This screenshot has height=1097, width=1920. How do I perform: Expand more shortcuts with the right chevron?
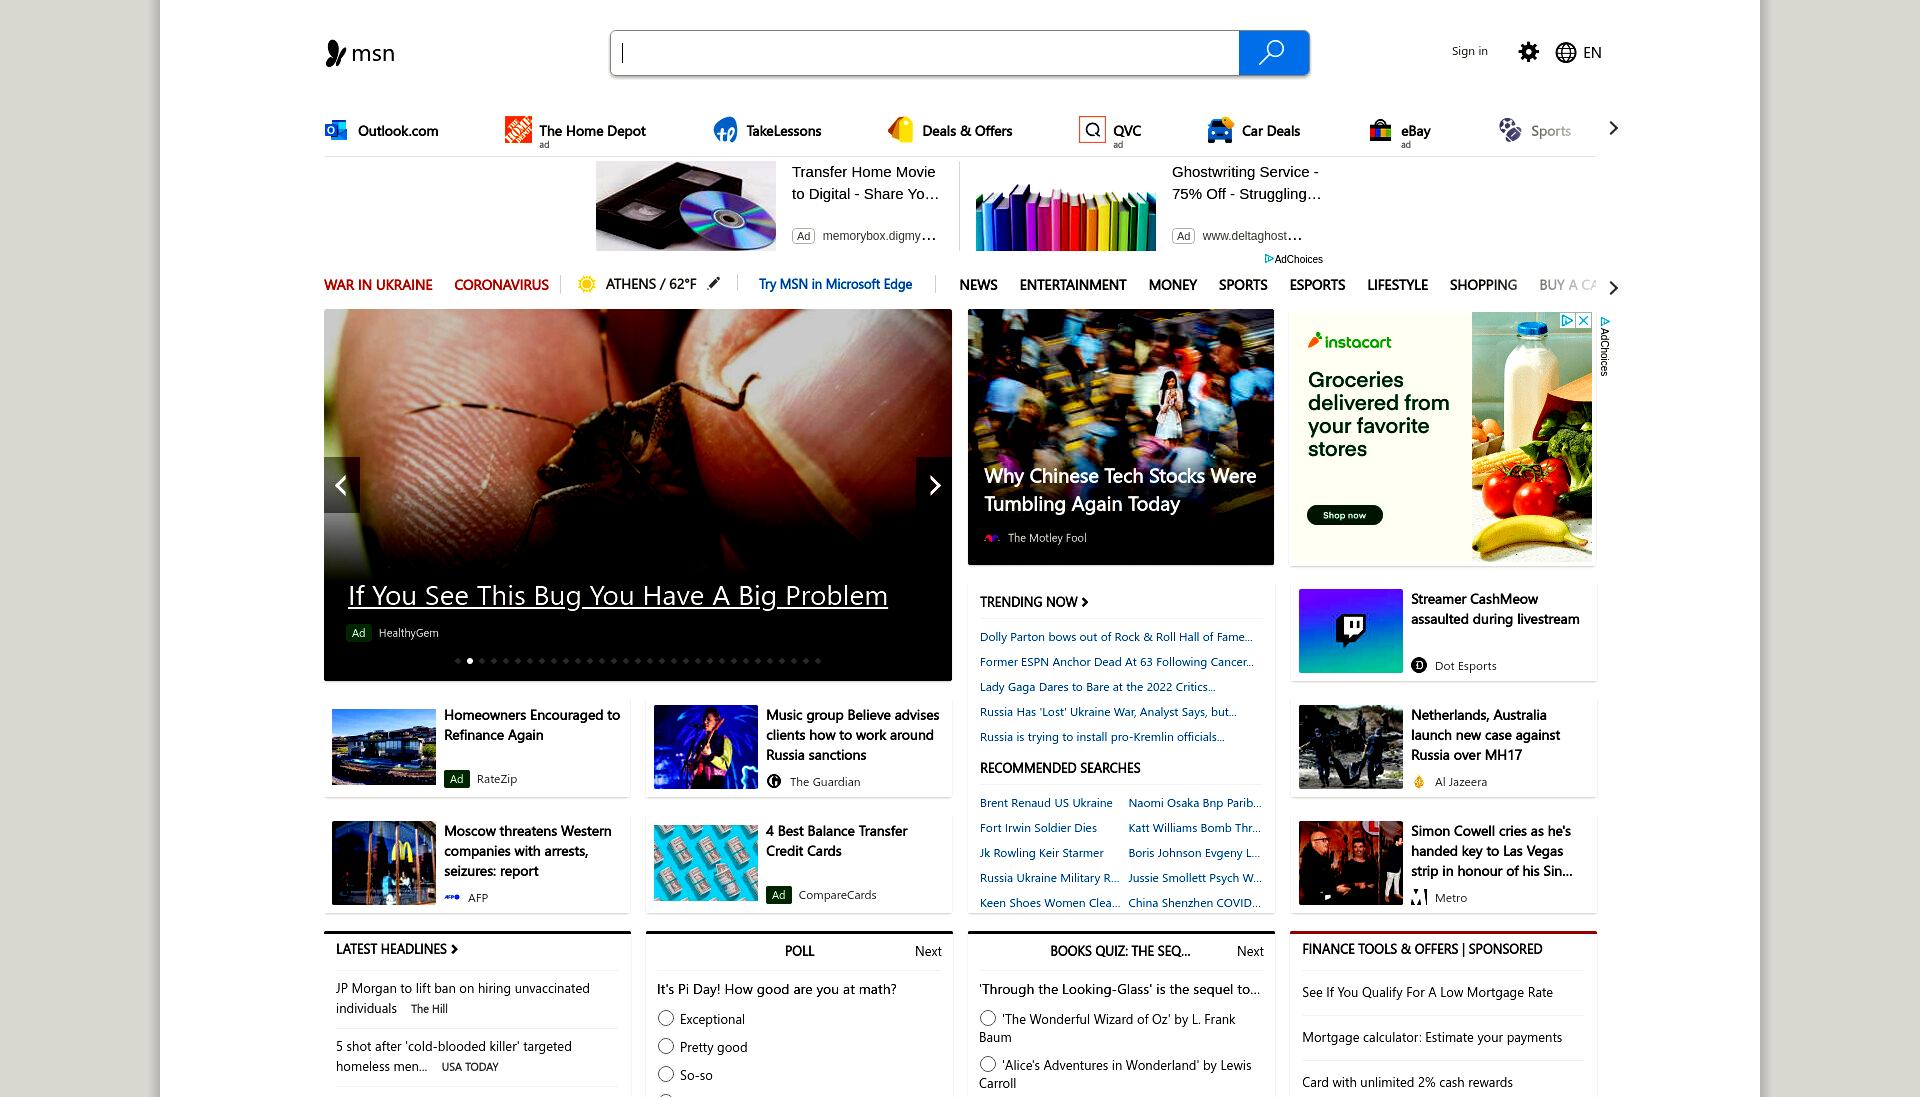(1613, 128)
